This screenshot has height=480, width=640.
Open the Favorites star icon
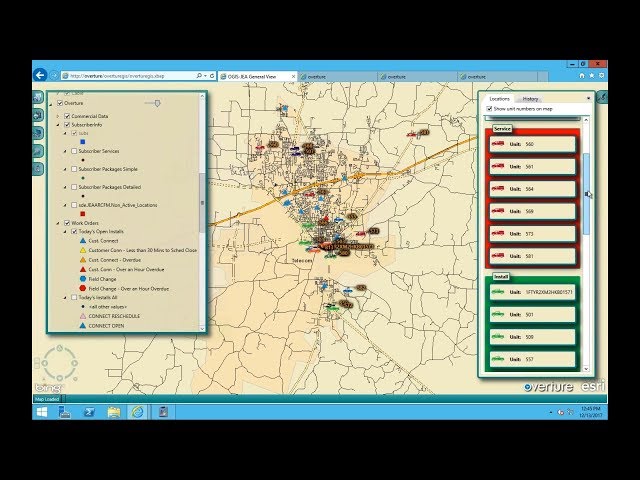(x=591, y=76)
